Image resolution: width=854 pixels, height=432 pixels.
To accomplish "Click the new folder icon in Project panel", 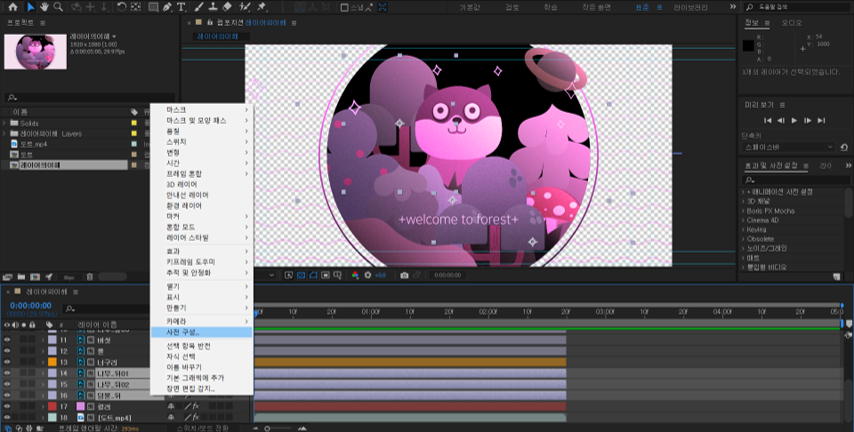I will click(x=21, y=277).
